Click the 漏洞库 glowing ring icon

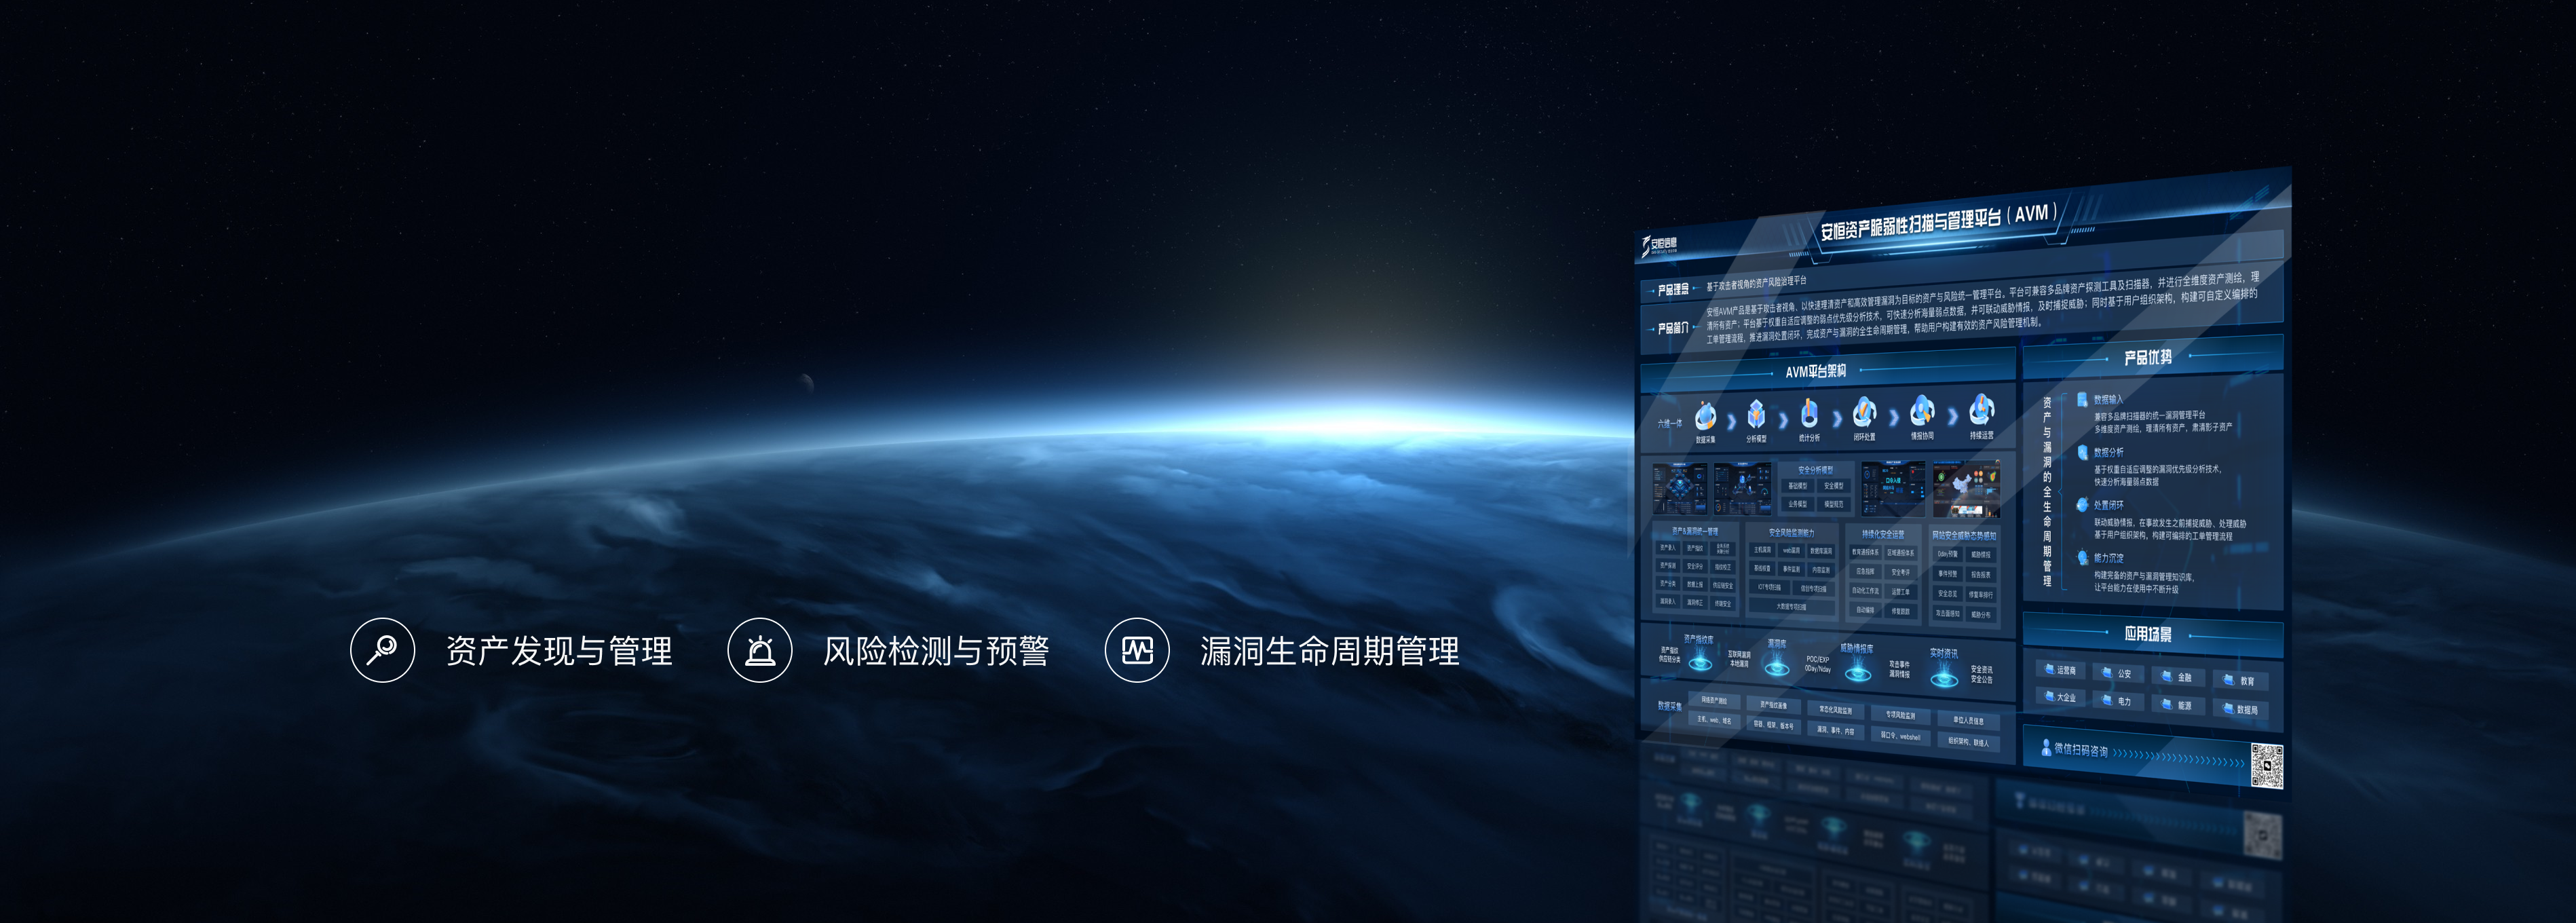tap(1777, 665)
